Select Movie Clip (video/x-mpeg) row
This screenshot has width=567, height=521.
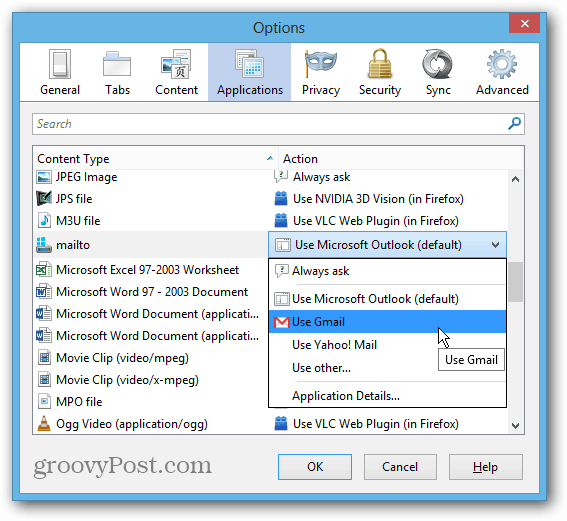click(151, 380)
